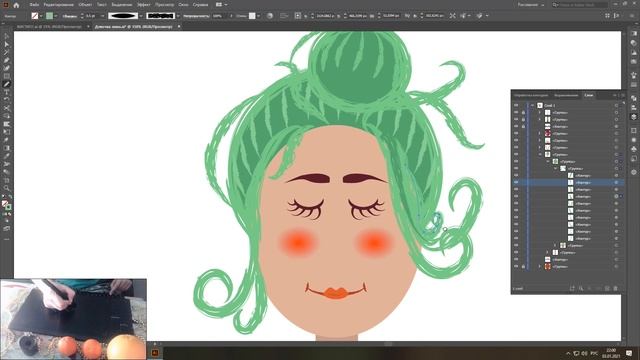The width and height of the screenshot is (640, 360).
Task: Click the Isolate Selected Object icon in control bar
Action: pyautogui.click(x=453, y=16)
